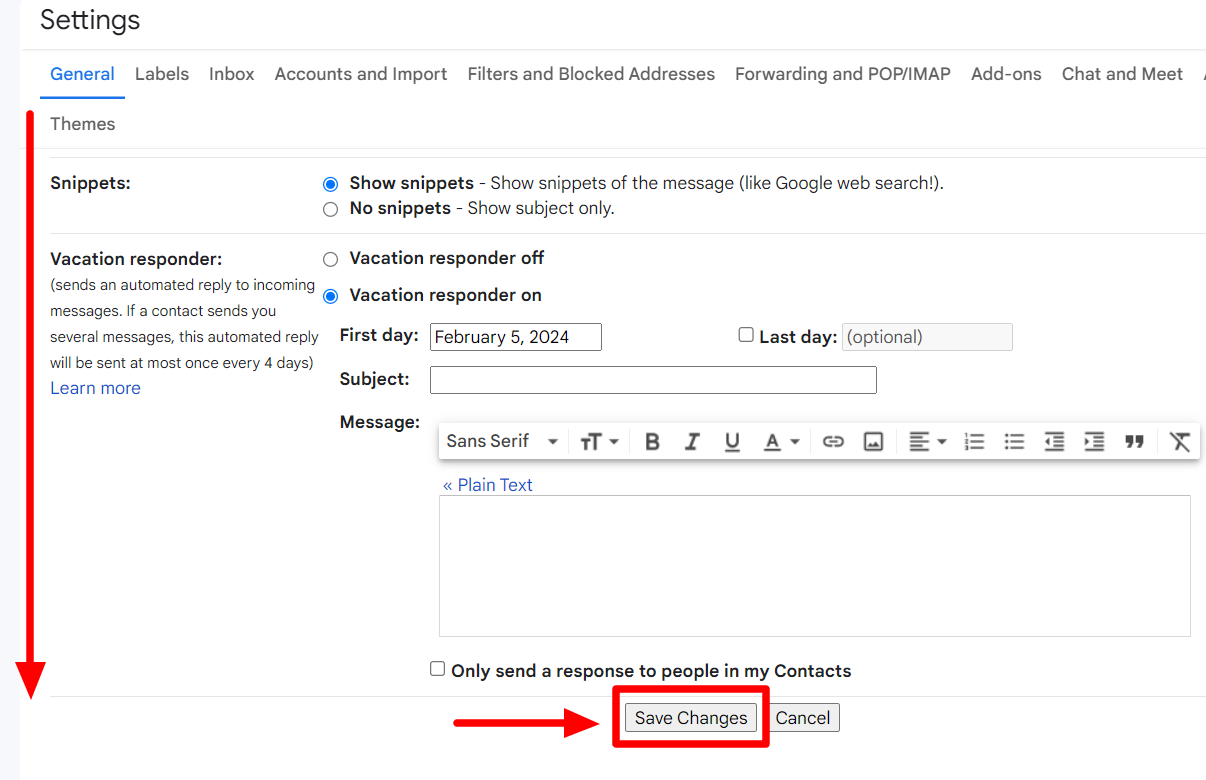The width and height of the screenshot is (1206, 780).
Task: Open the text color picker dropdown
Action: 781,441
